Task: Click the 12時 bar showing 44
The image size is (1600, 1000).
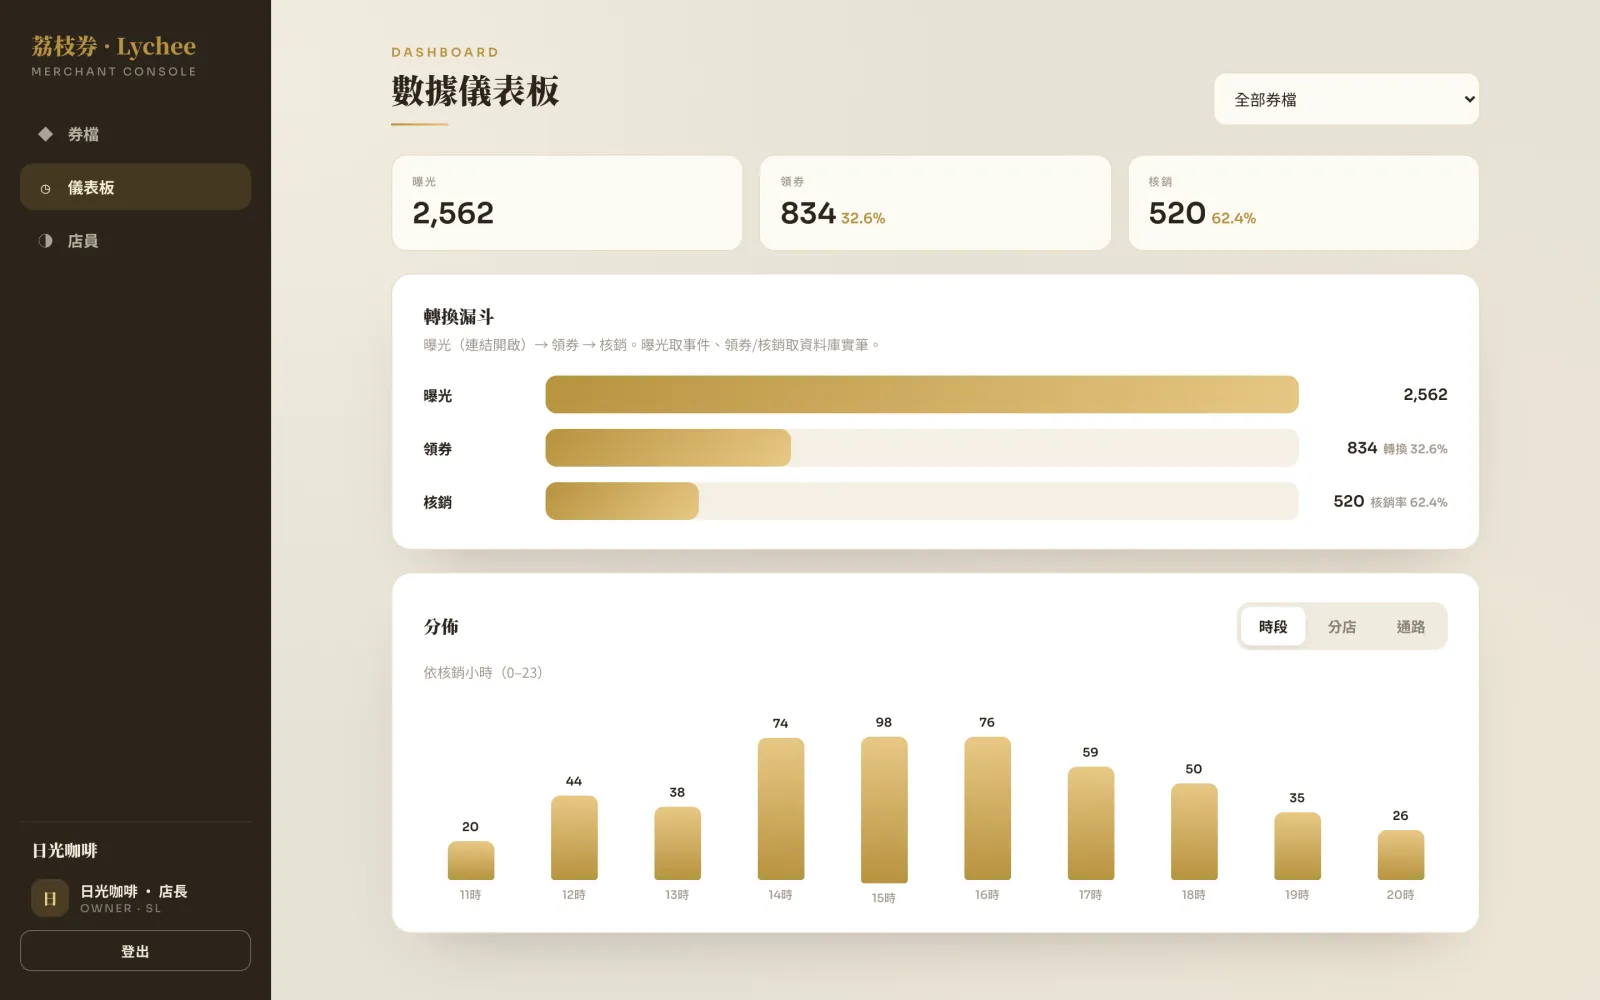Action: point(574,838)
